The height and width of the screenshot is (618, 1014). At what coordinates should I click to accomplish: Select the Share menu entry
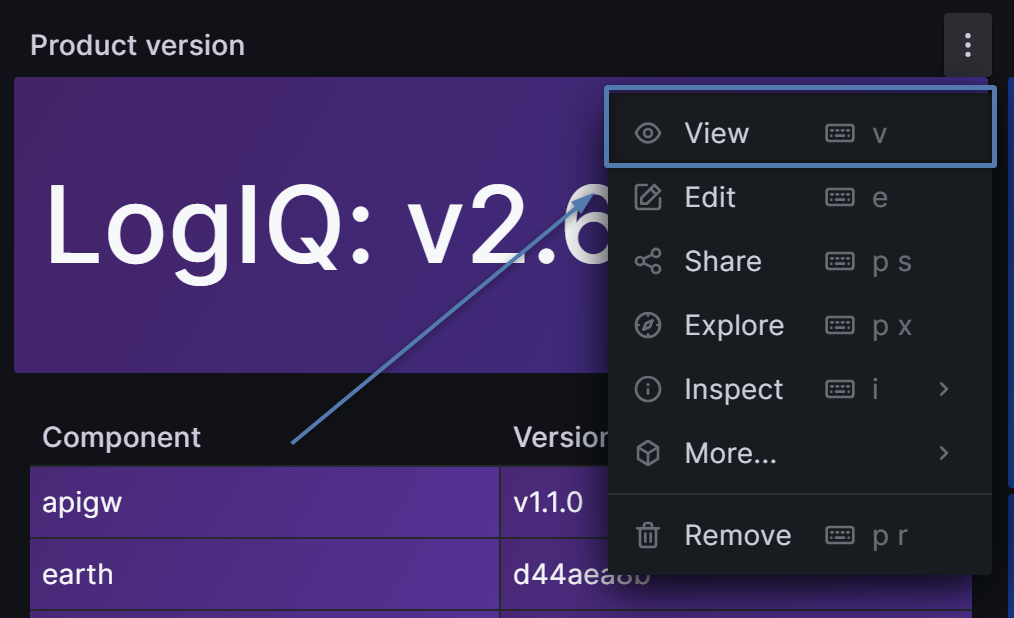722,261
